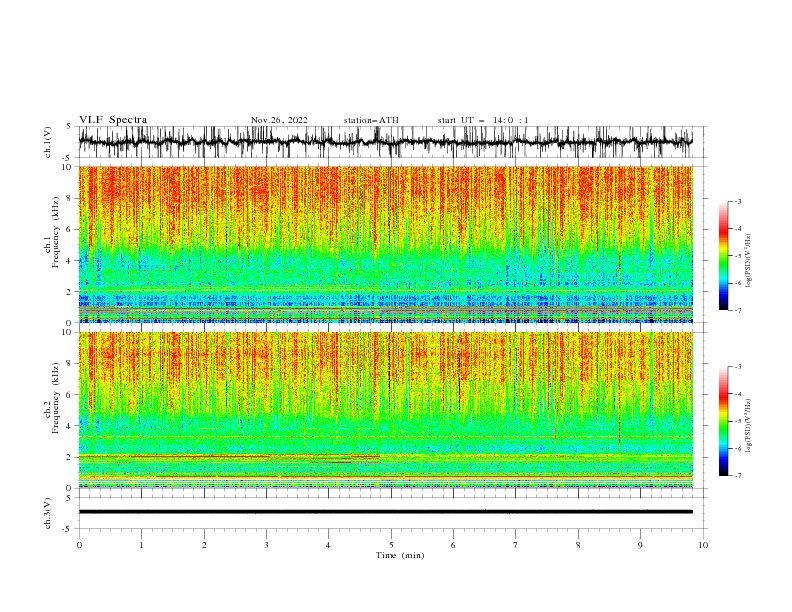This screenshot has height=612, width=792.
Task: Click the '-7' label on lower colorbar
Action: [738, 475]
